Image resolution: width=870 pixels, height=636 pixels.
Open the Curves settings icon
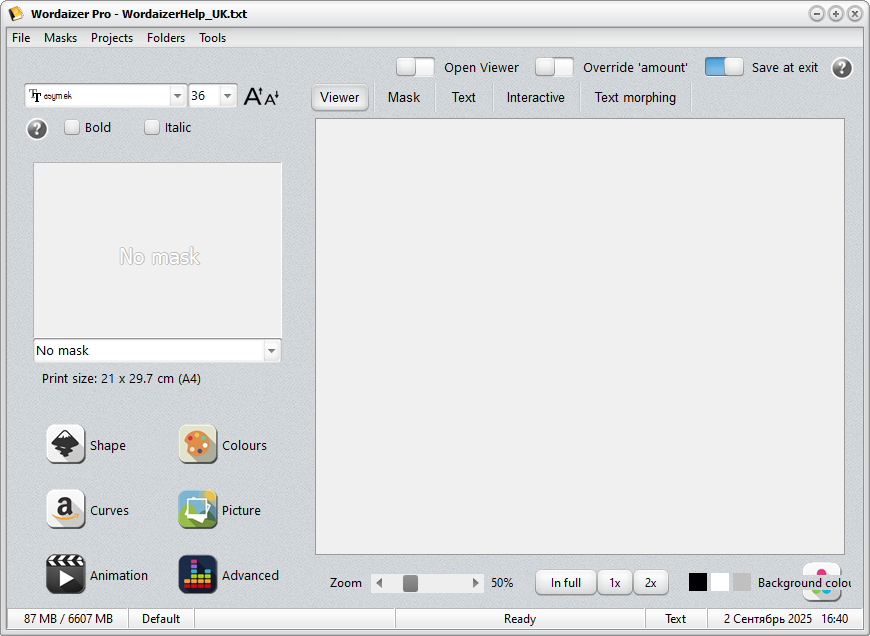(65, 509)
